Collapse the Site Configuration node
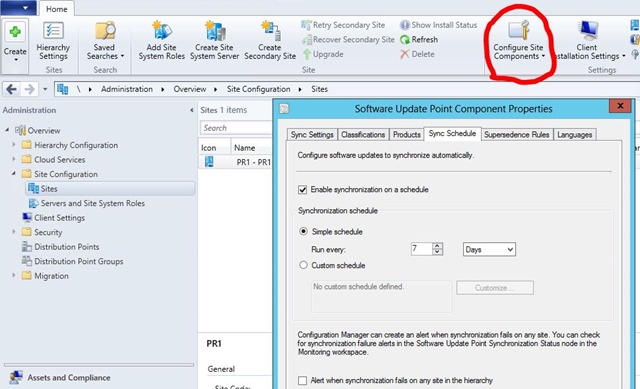640x389 pixels. (x=13, y=173)
